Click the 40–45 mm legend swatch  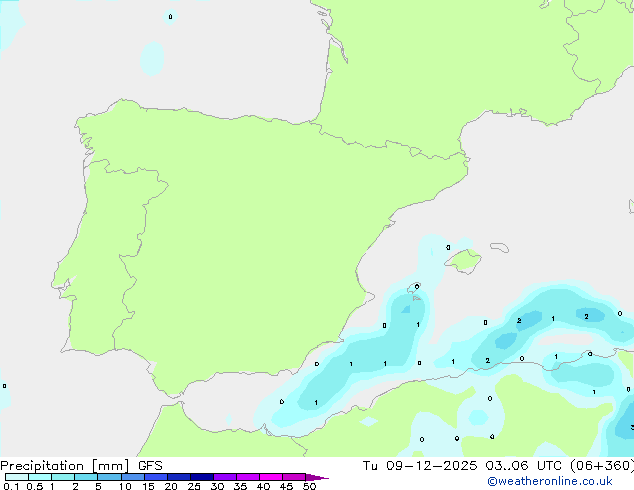click(x=271, y=477)
